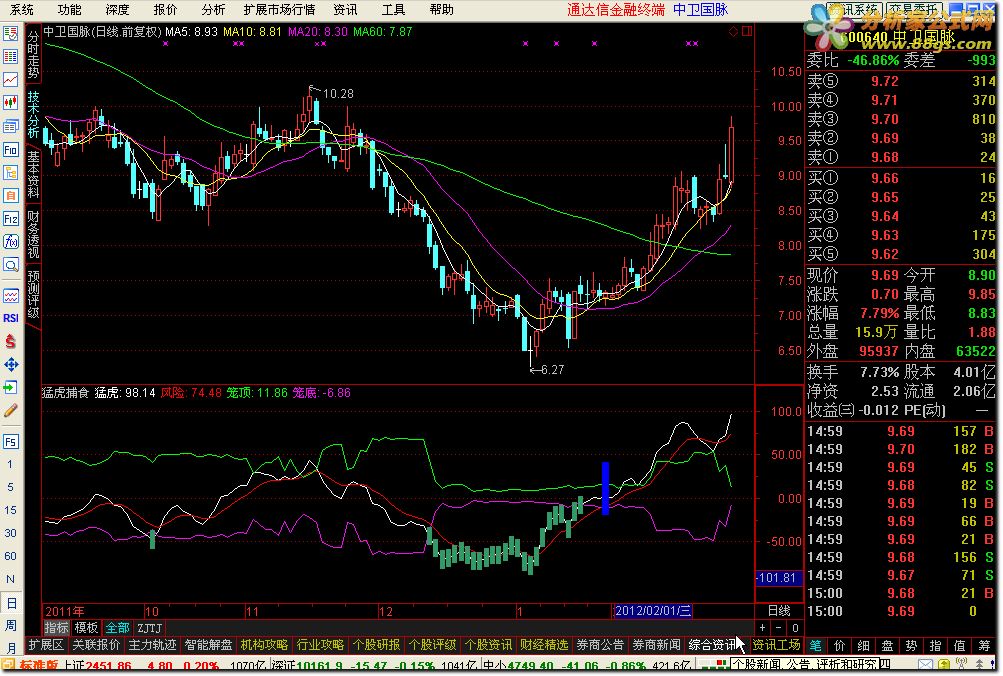Select the 筹 chip distribution tab
1003x676 pixels.
pyautogui.click(x=984, y=645)
